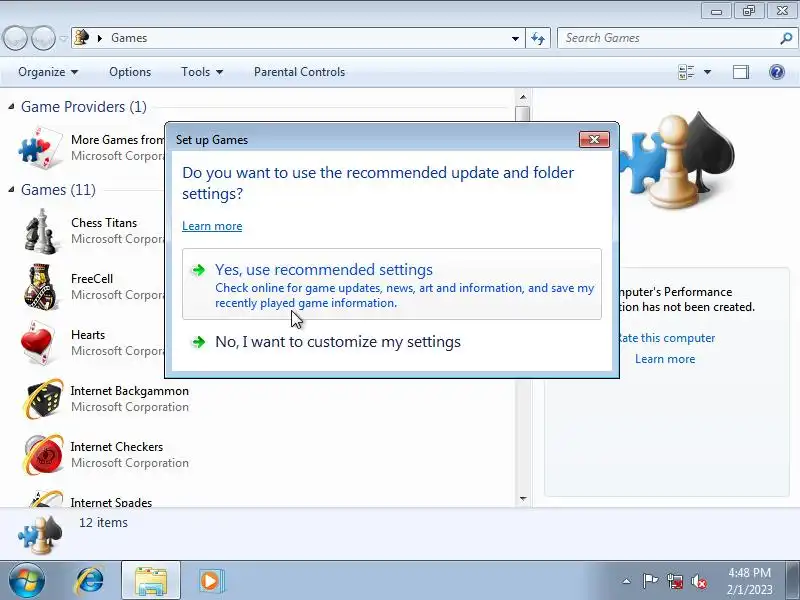Open the Organize dropdown menu
The height and width of the screenshot is (600, 800).
tap(48, 72)
